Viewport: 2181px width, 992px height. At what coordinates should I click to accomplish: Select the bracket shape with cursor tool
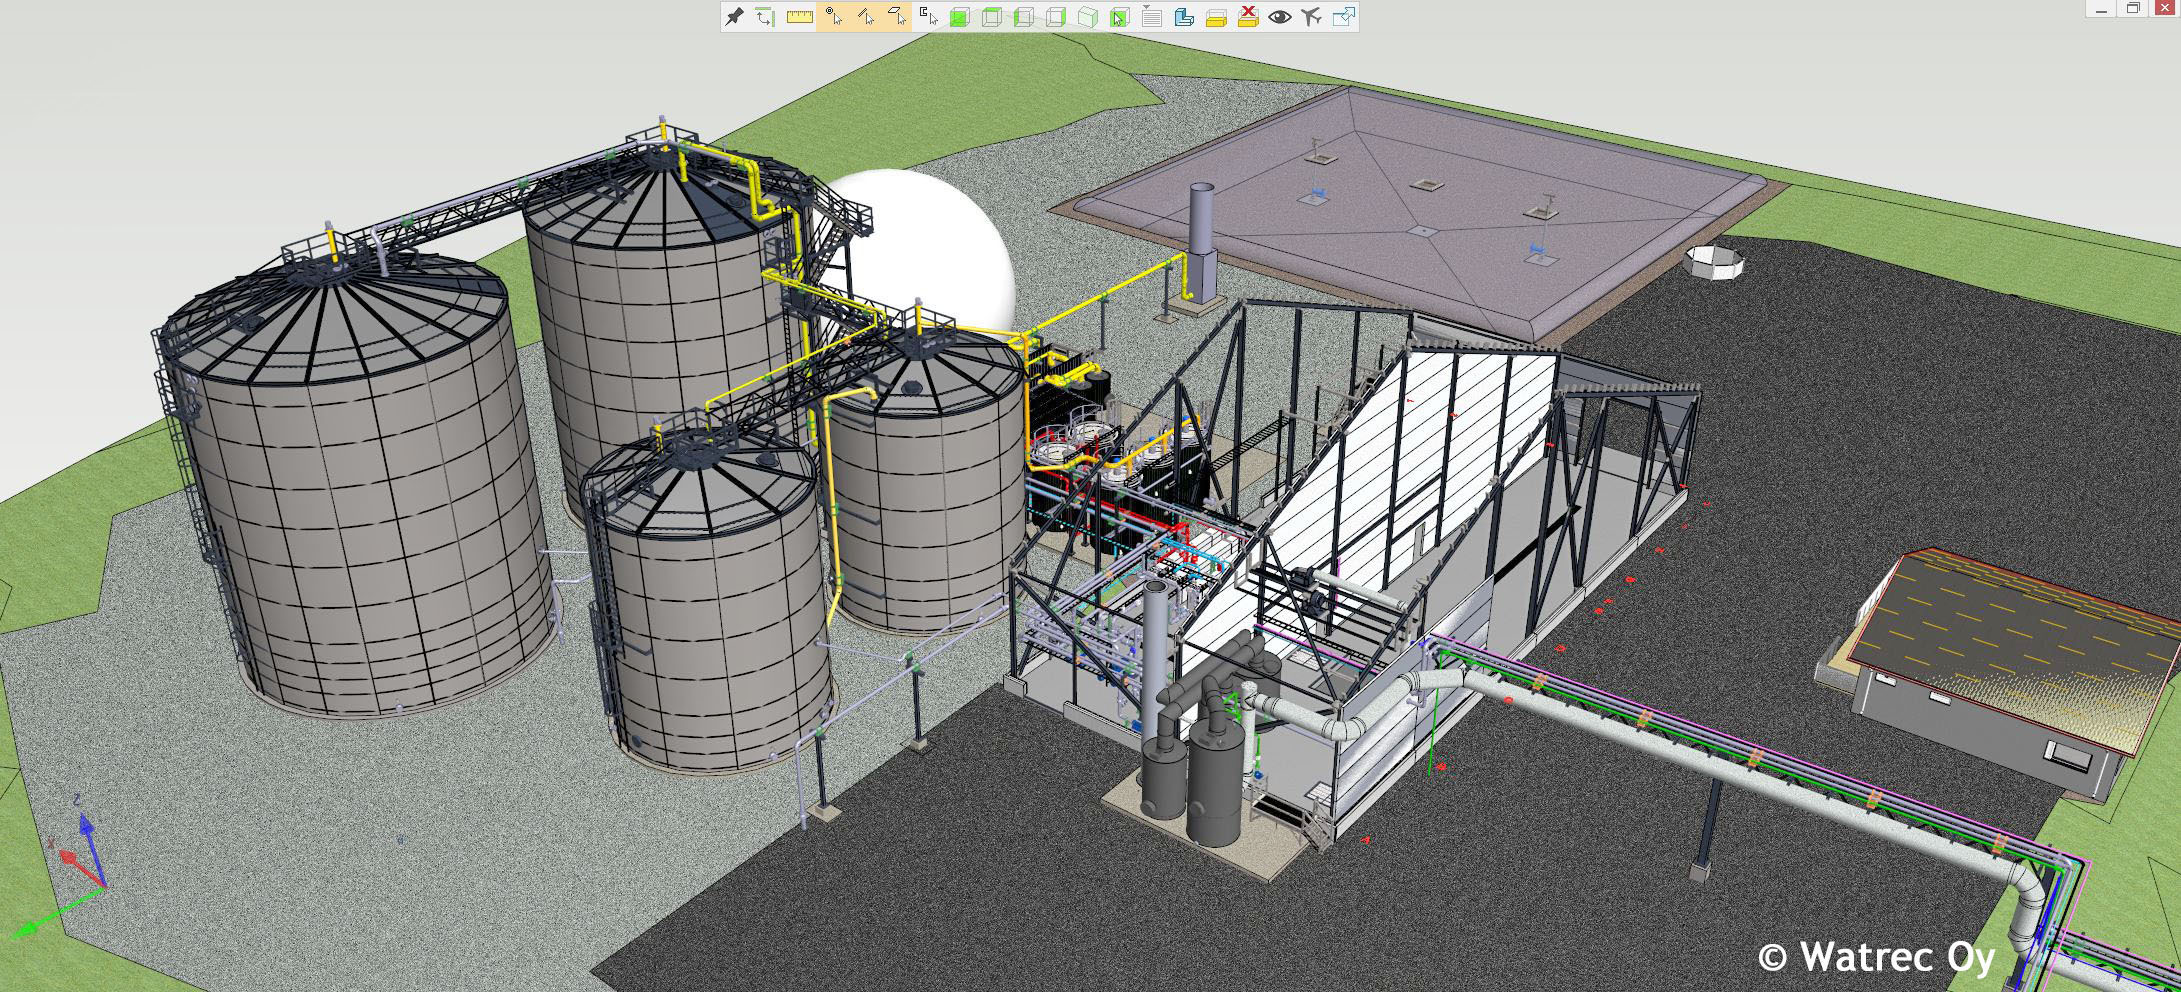coord(929,17)
